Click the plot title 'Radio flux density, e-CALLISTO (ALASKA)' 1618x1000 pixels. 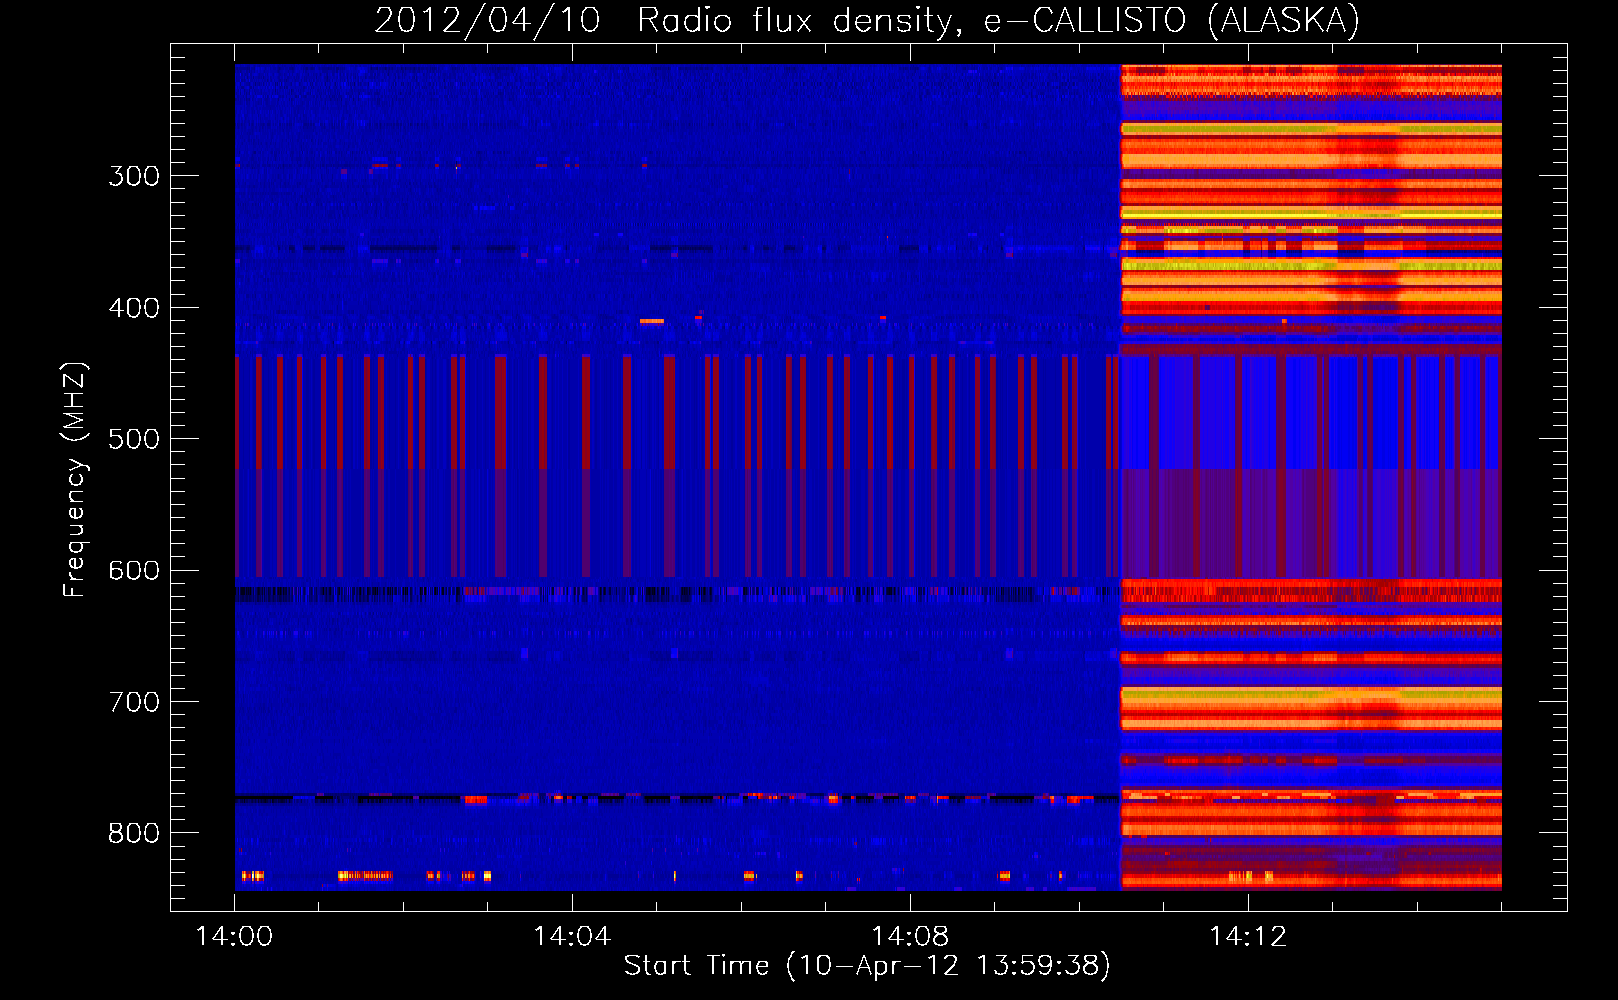point(998,20)
